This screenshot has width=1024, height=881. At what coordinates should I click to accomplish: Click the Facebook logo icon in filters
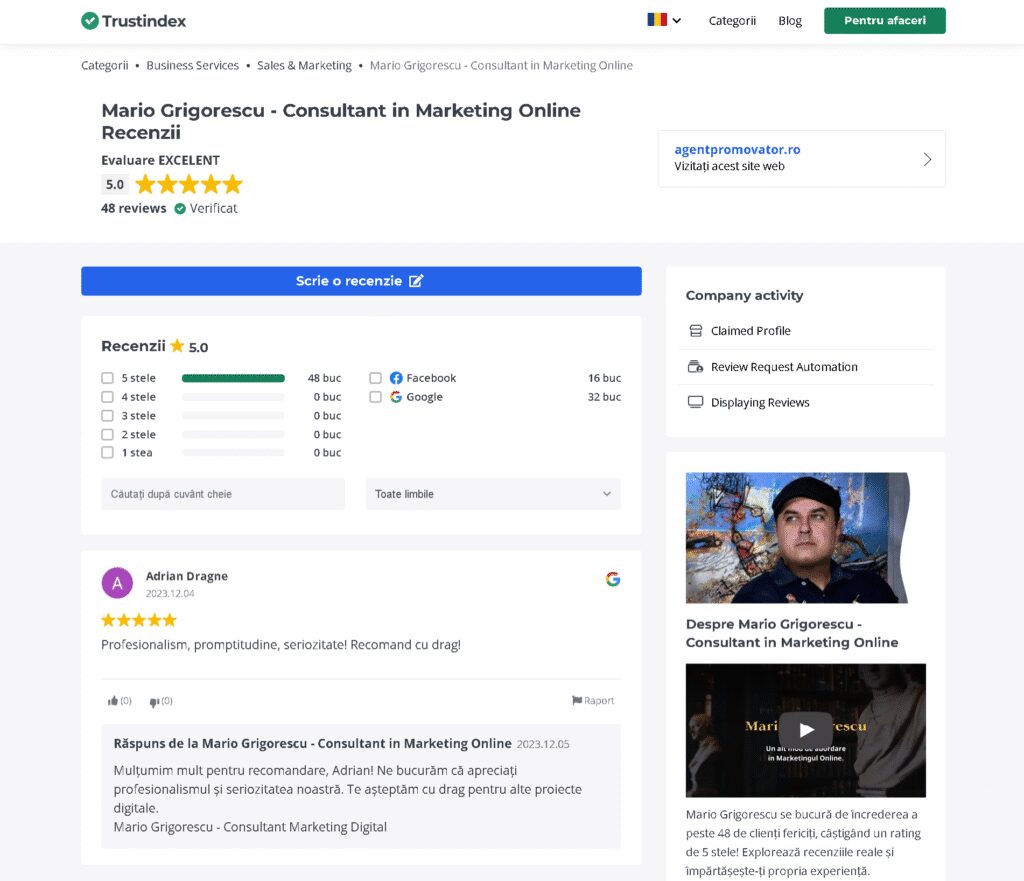tap(396, 378)
